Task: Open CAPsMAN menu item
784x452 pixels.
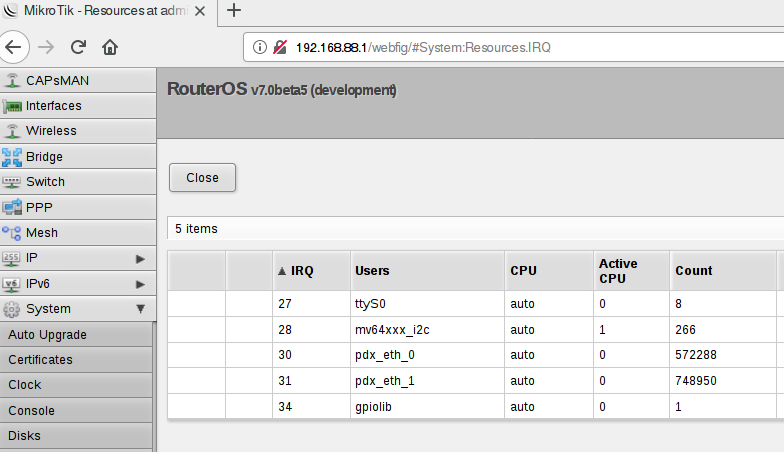Action: (78, 80)
